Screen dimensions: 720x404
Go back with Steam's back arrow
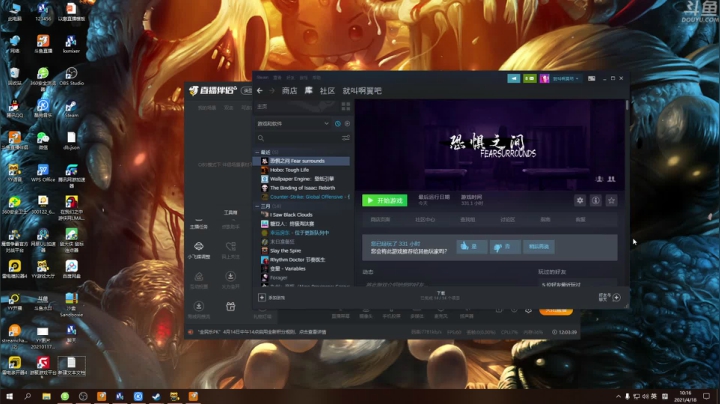pyautogui.click(x=260, y=91)
